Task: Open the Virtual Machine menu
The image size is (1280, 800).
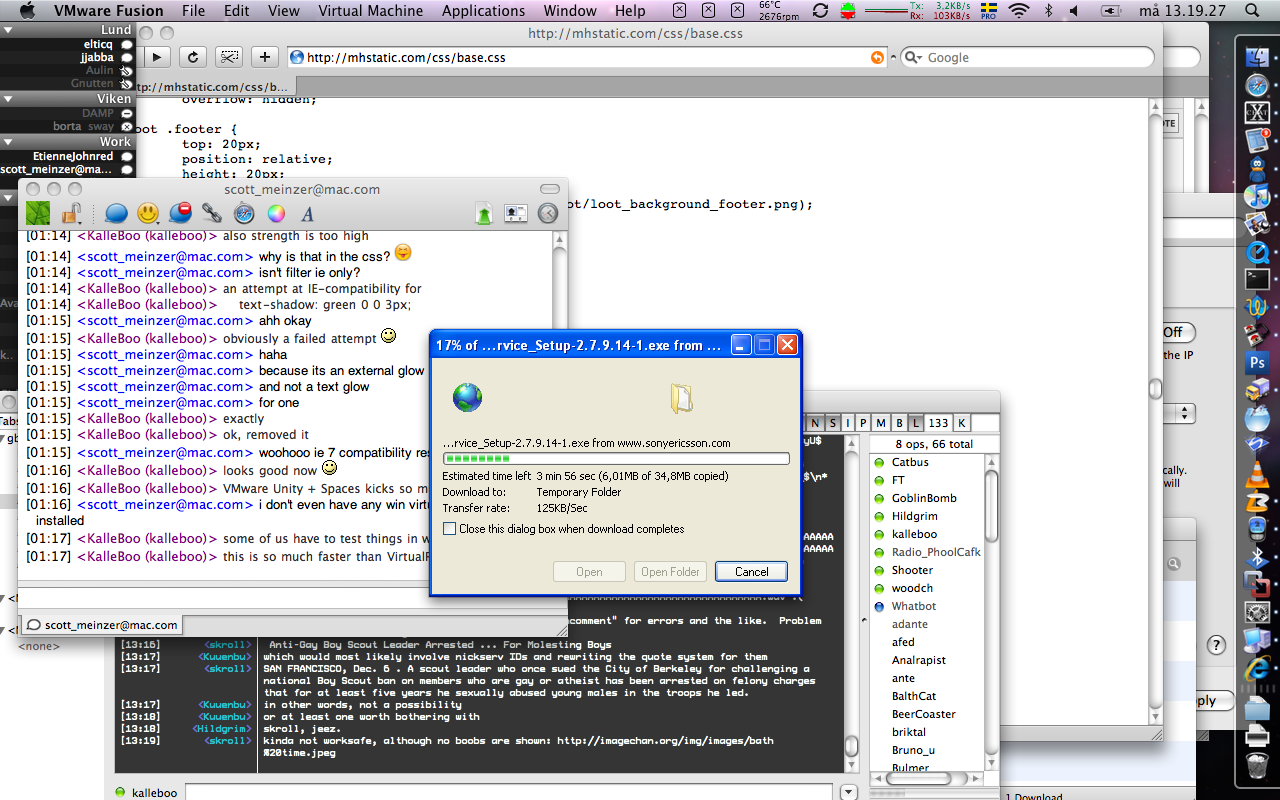Action: (x=372, y=11)
